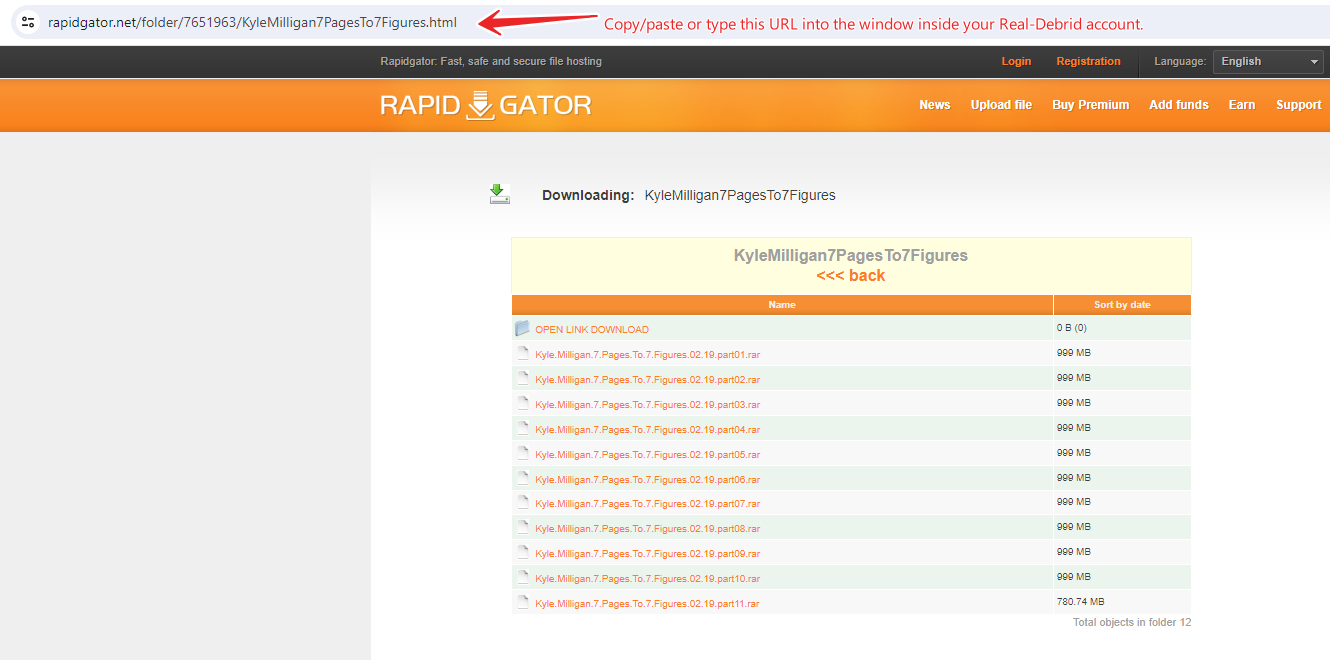Click the file icon for part01.rar
Viewport: 1330px width, 660px height.
(x=522, y=353)
